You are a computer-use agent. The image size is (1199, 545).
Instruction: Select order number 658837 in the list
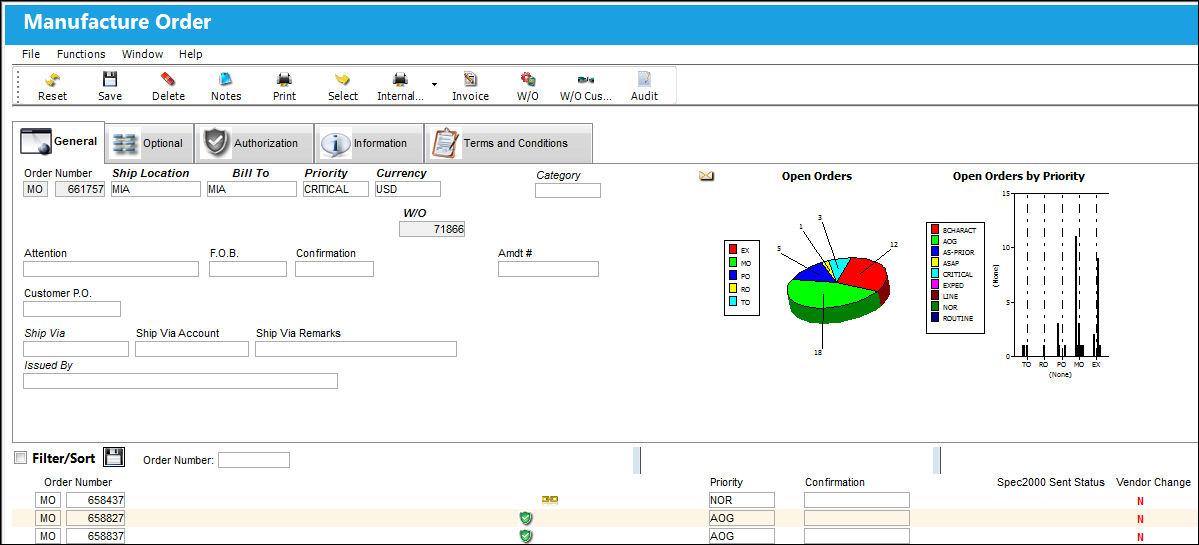[x=96, y=537]
